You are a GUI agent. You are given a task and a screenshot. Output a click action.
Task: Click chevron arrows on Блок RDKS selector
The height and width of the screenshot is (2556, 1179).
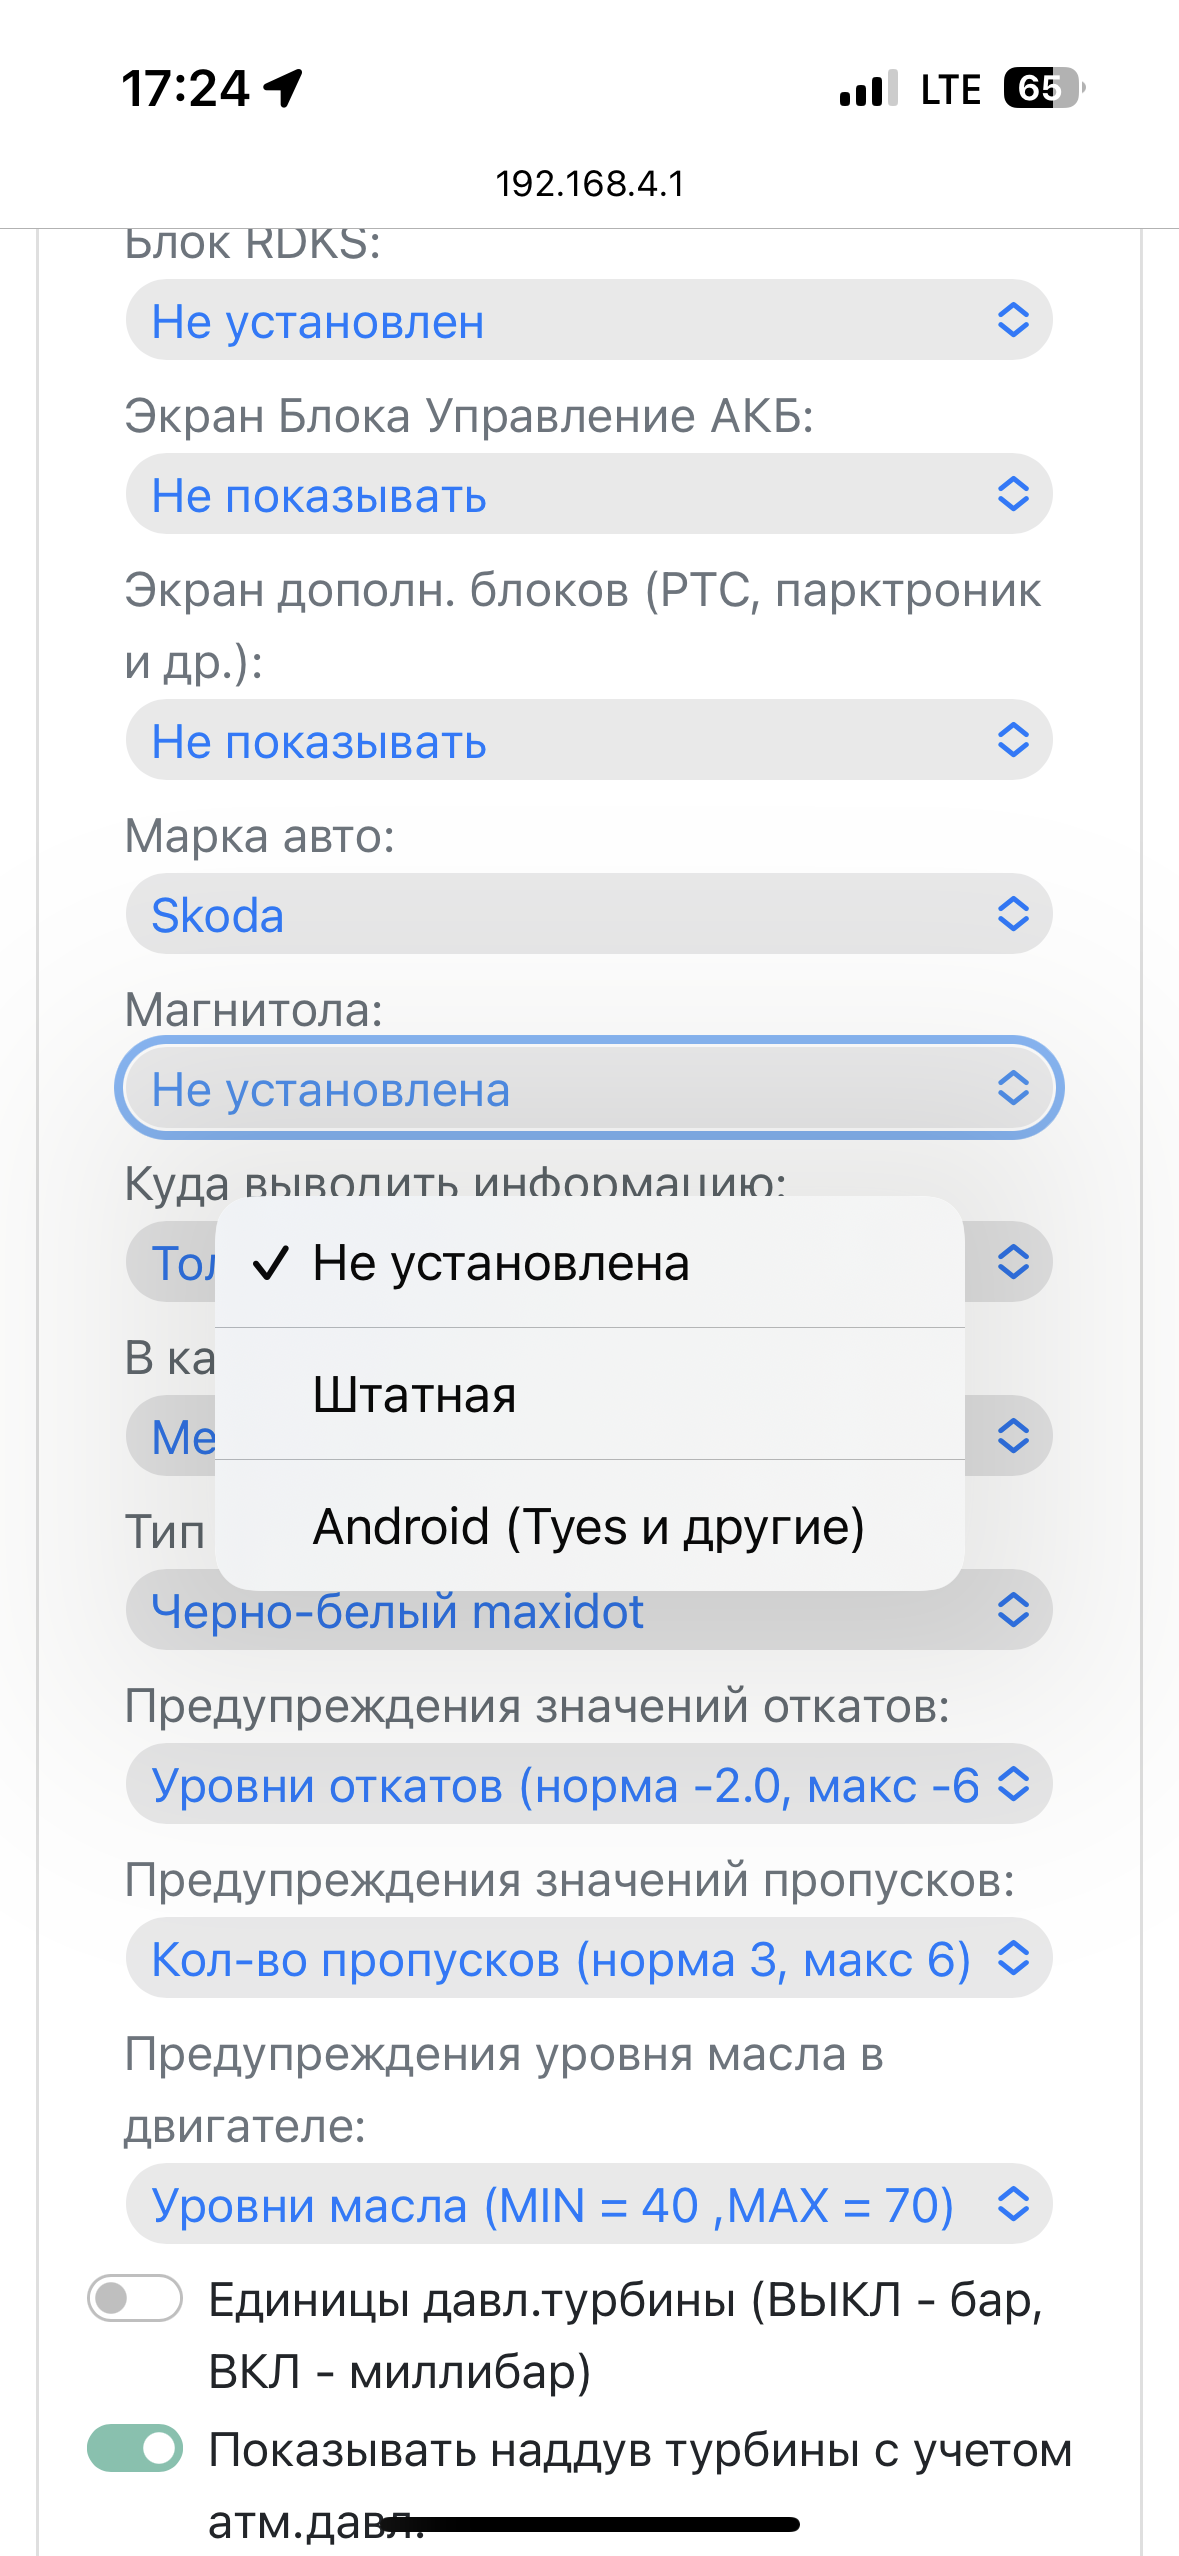coord(1013,320)
